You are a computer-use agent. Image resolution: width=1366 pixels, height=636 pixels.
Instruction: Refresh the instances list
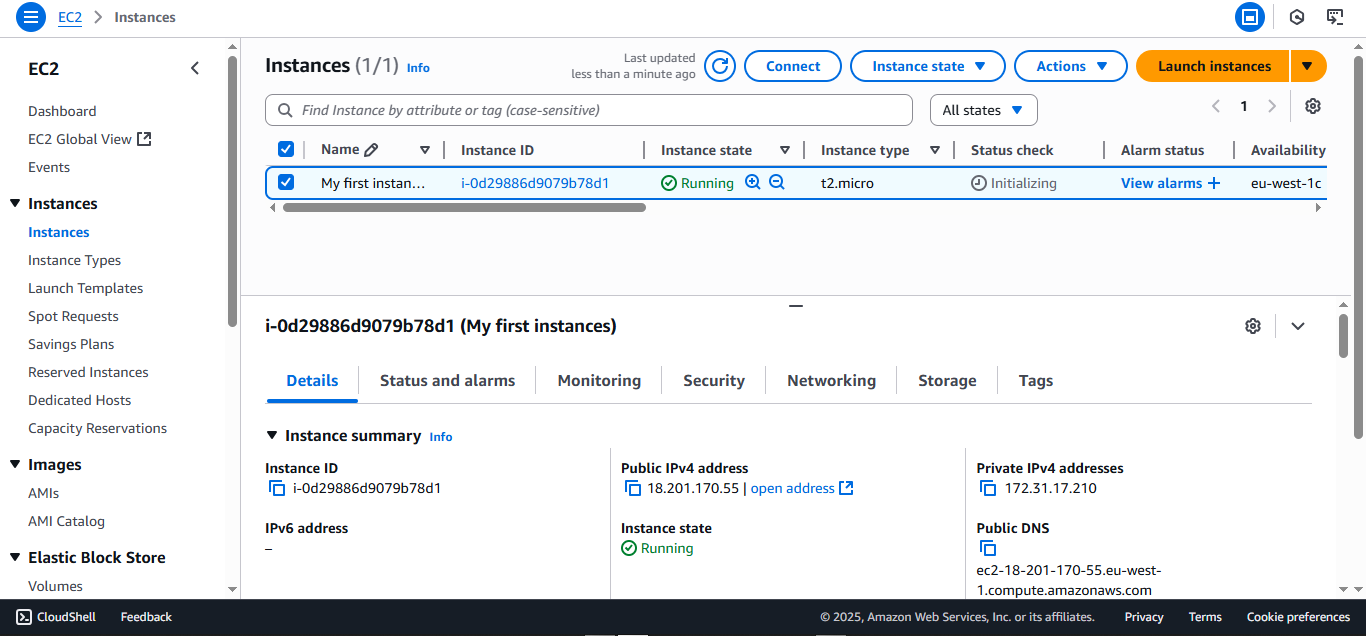pos(719,65)
